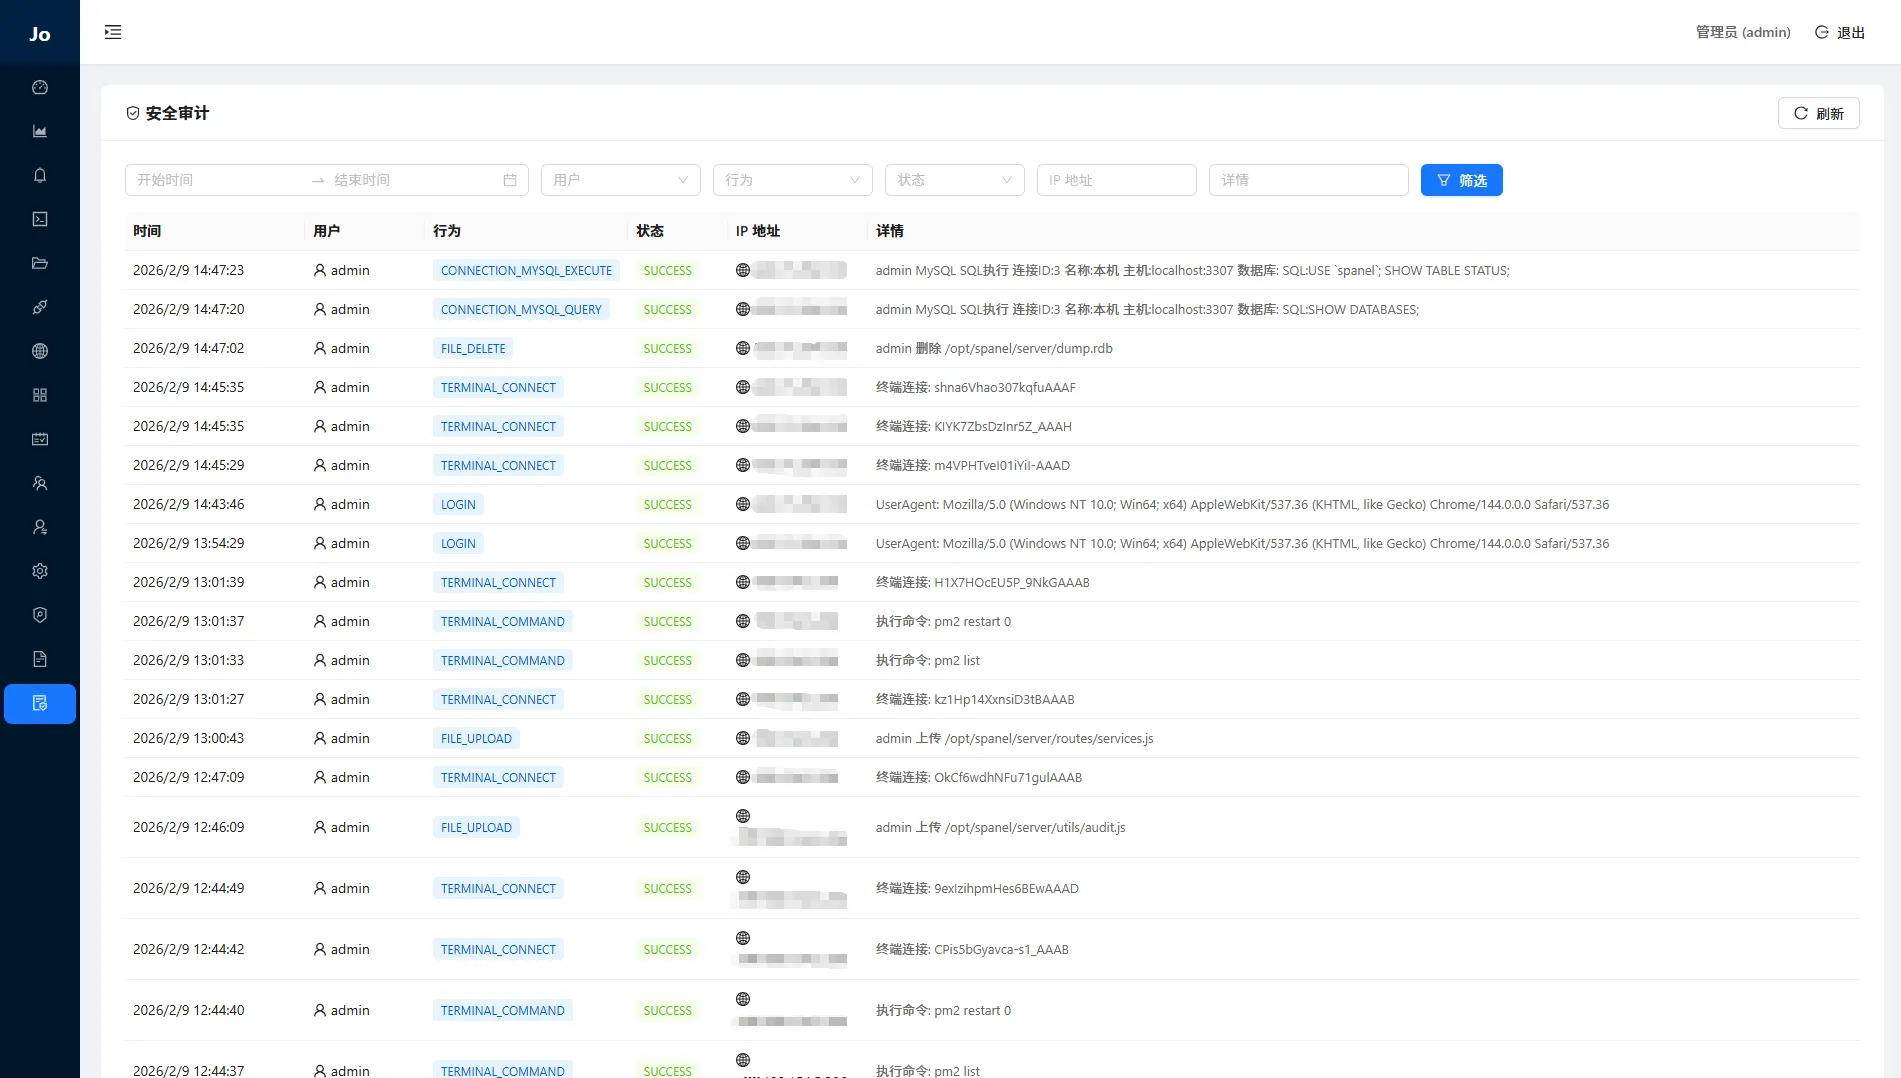
Task: Expand the 状态 filter dropdown
Action: click(954, 180)
